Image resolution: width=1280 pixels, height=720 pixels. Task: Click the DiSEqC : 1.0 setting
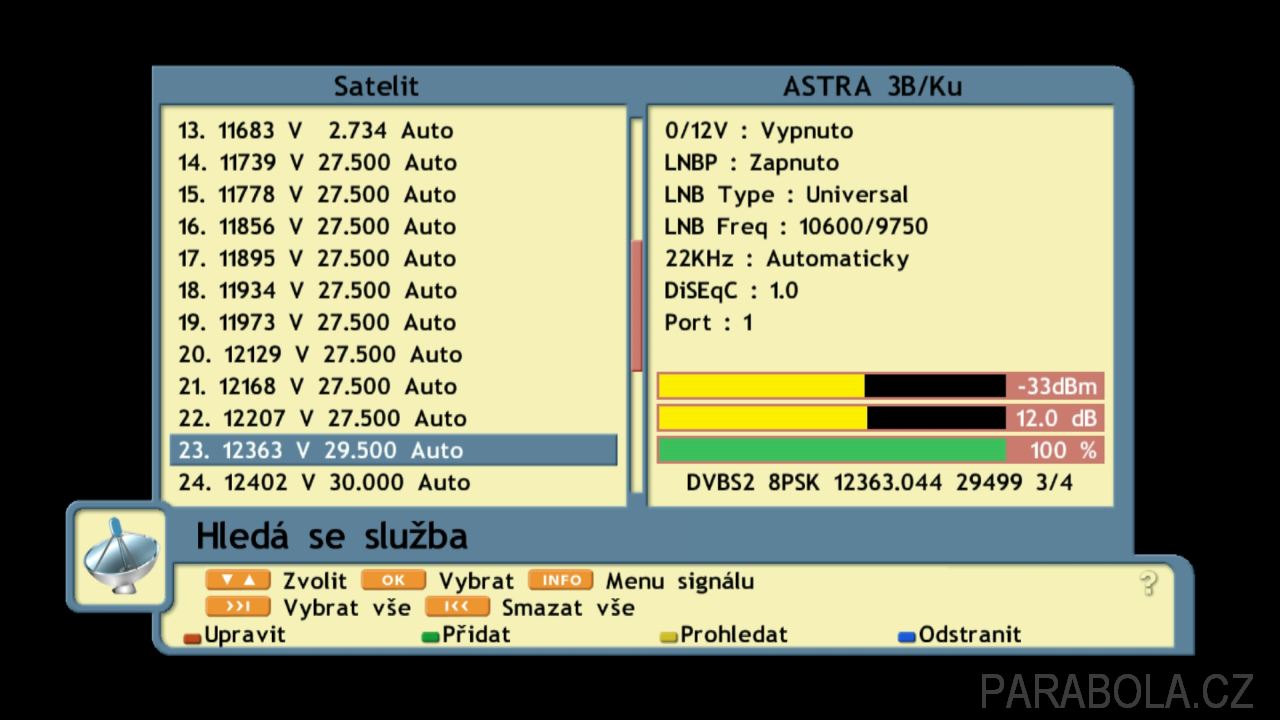(x=731, y=290)
